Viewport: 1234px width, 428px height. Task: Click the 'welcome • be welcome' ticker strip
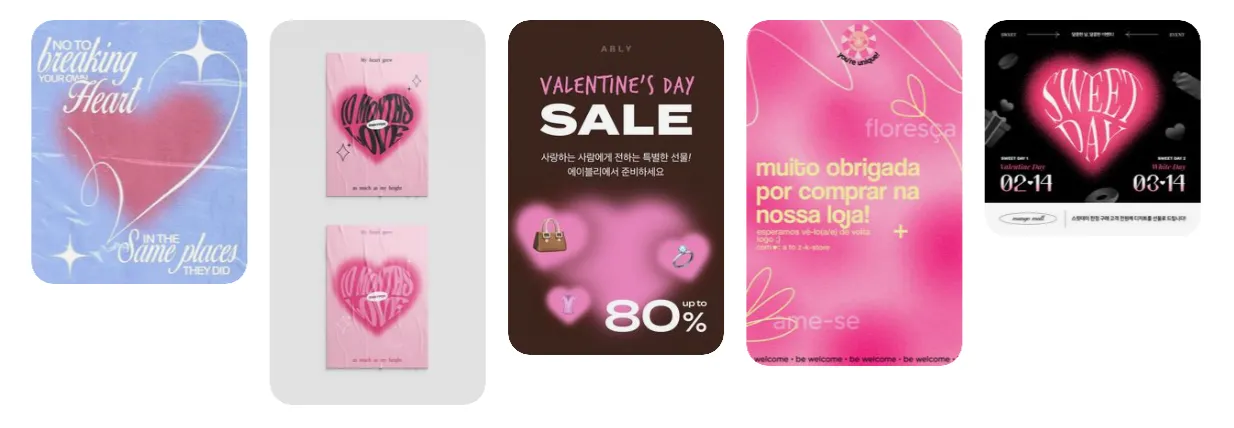coord(854,357)
